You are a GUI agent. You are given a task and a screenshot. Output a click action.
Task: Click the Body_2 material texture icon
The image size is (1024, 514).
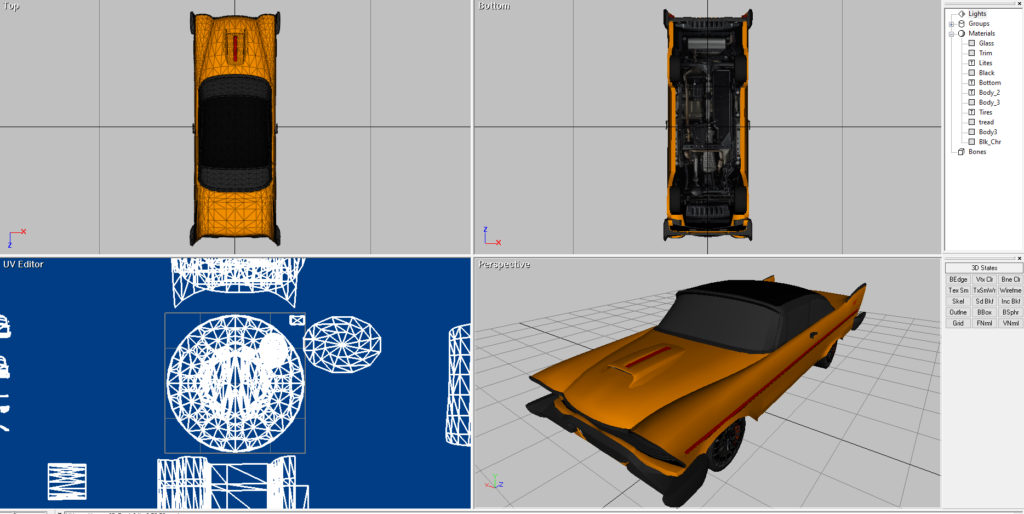[971, 93]
